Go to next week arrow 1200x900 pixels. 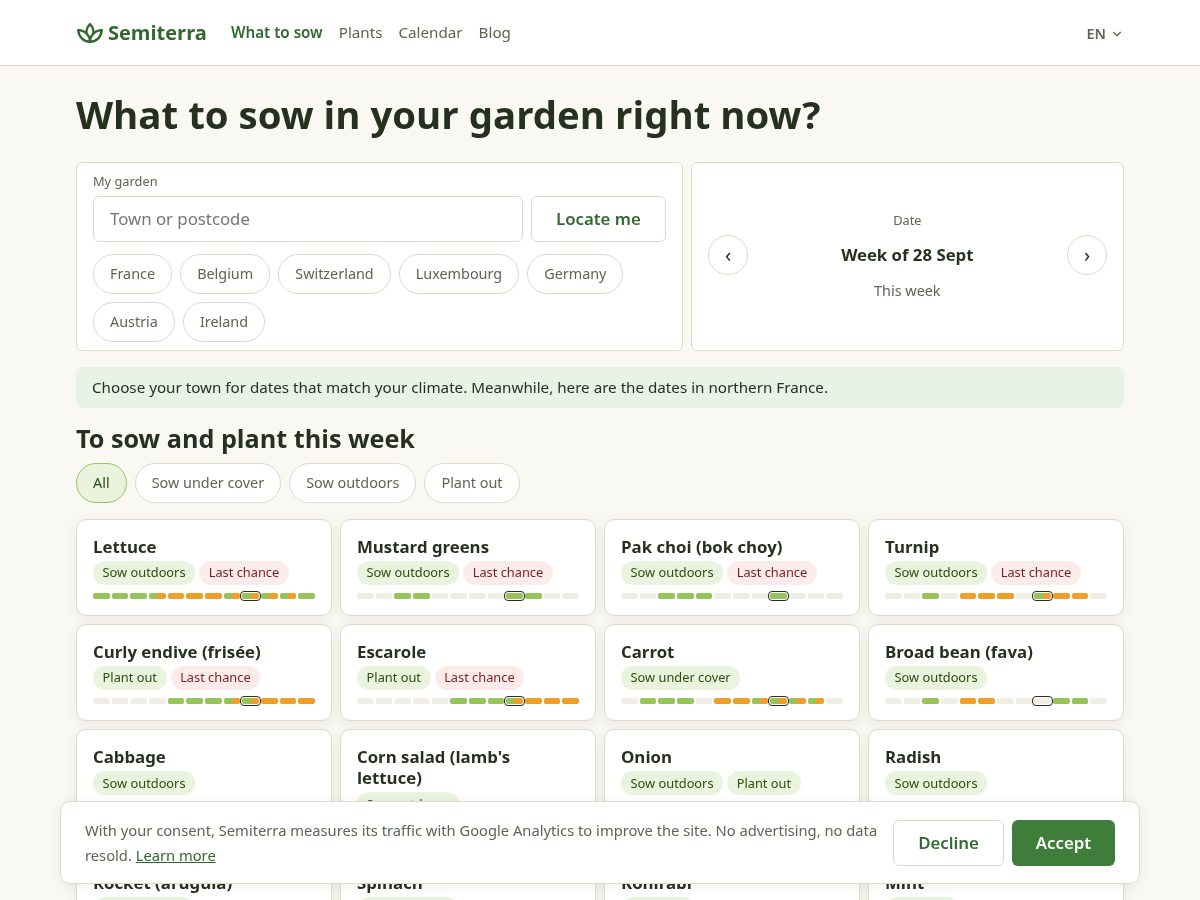1087,255
